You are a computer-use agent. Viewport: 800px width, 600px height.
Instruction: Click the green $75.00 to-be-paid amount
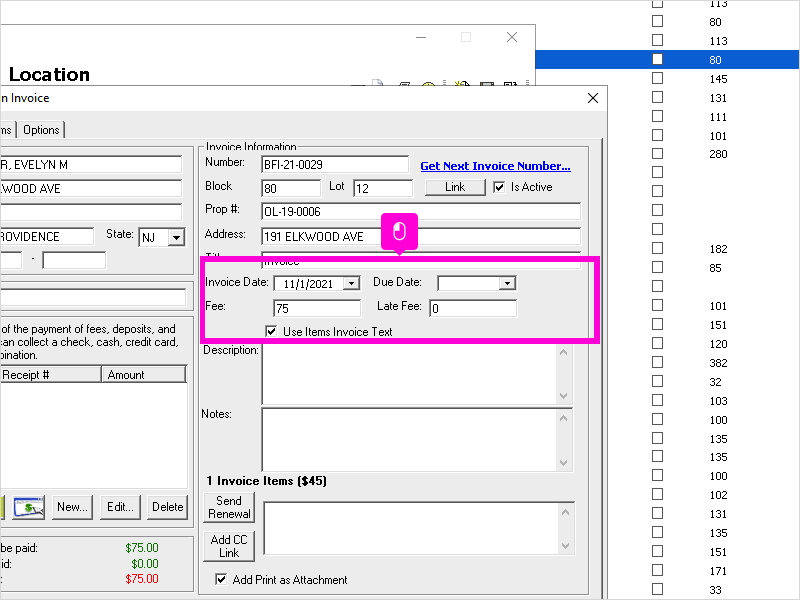(x=142, y=547)
